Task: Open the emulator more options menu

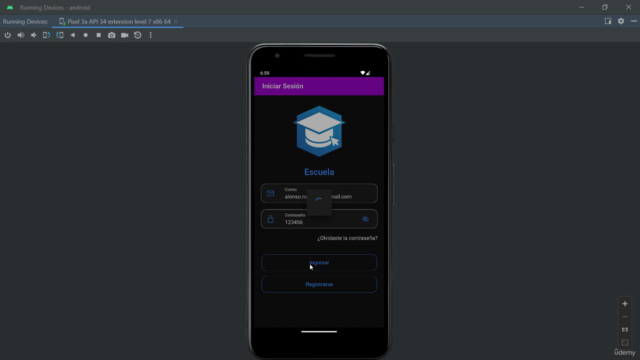Action: click(x=151, y=35)
